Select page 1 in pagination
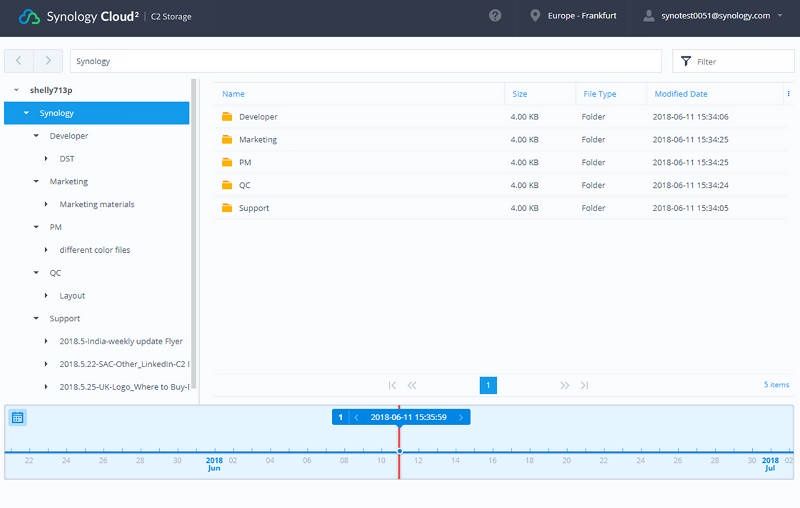 click(488, 385)
